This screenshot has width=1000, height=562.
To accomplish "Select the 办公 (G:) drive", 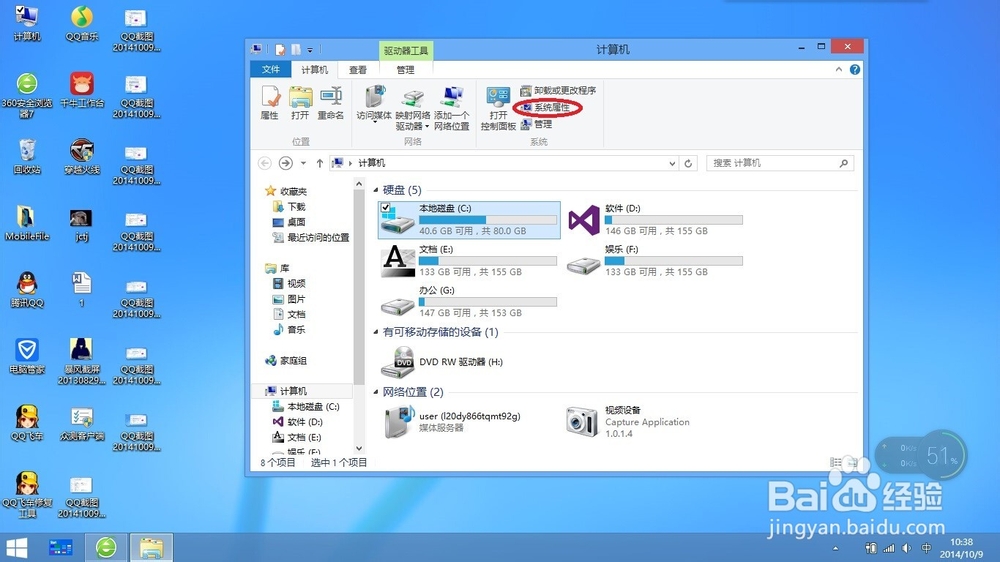I will click(x=469, y=302).
